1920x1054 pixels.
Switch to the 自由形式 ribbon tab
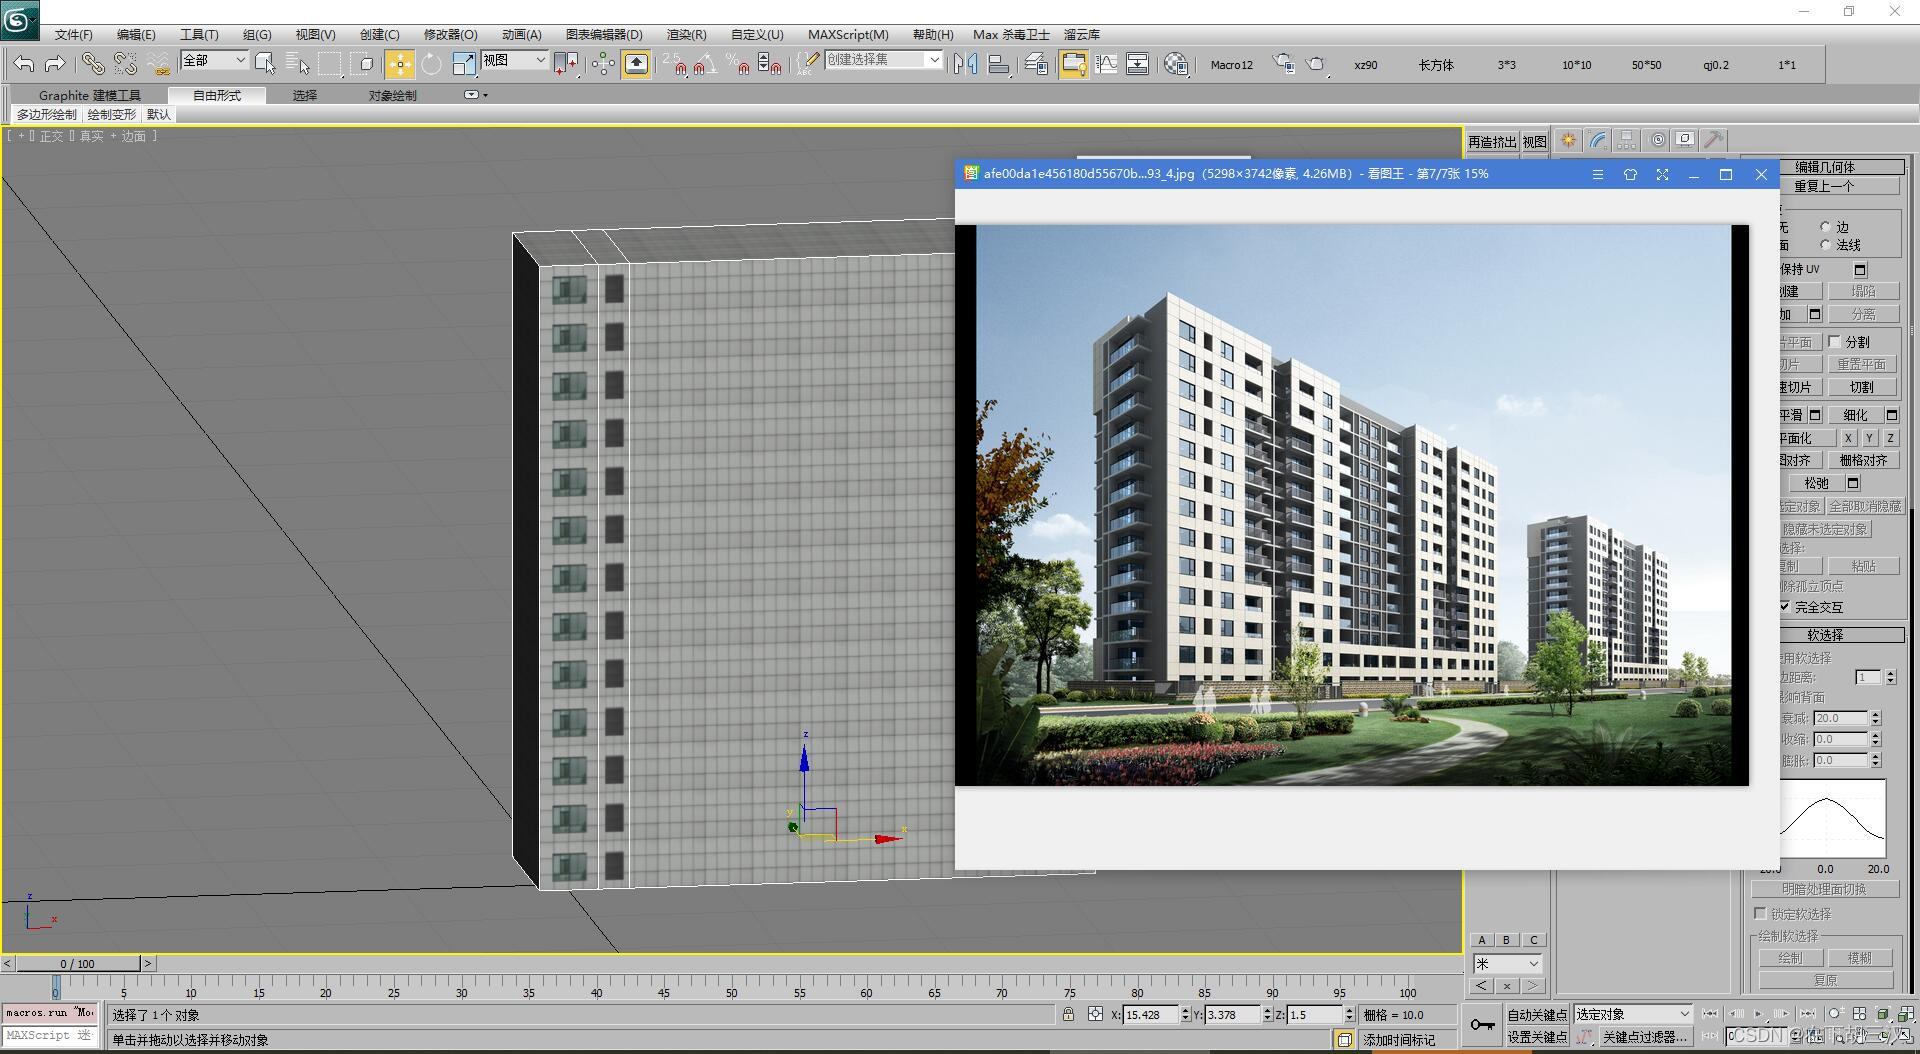[x=216, y=95]
